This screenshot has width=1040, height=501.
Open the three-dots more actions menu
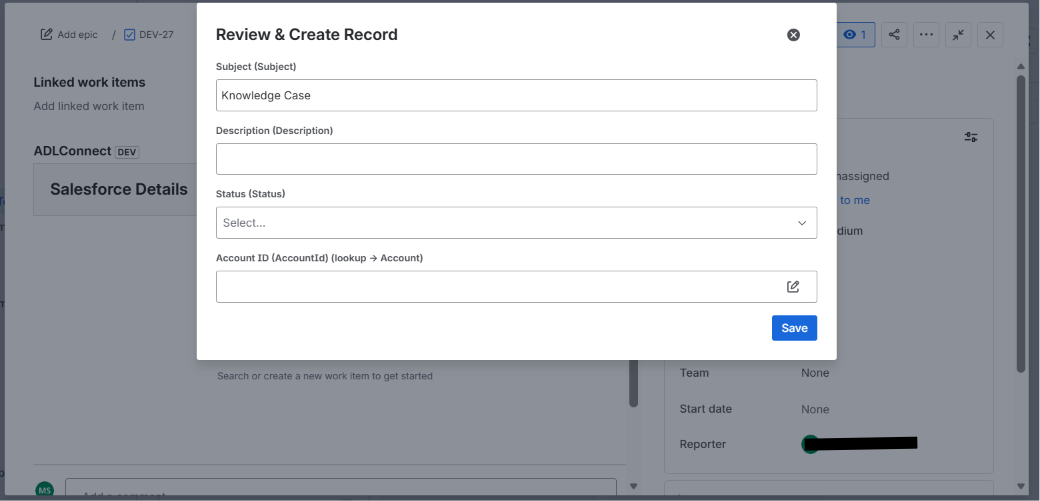pos(926,35)
